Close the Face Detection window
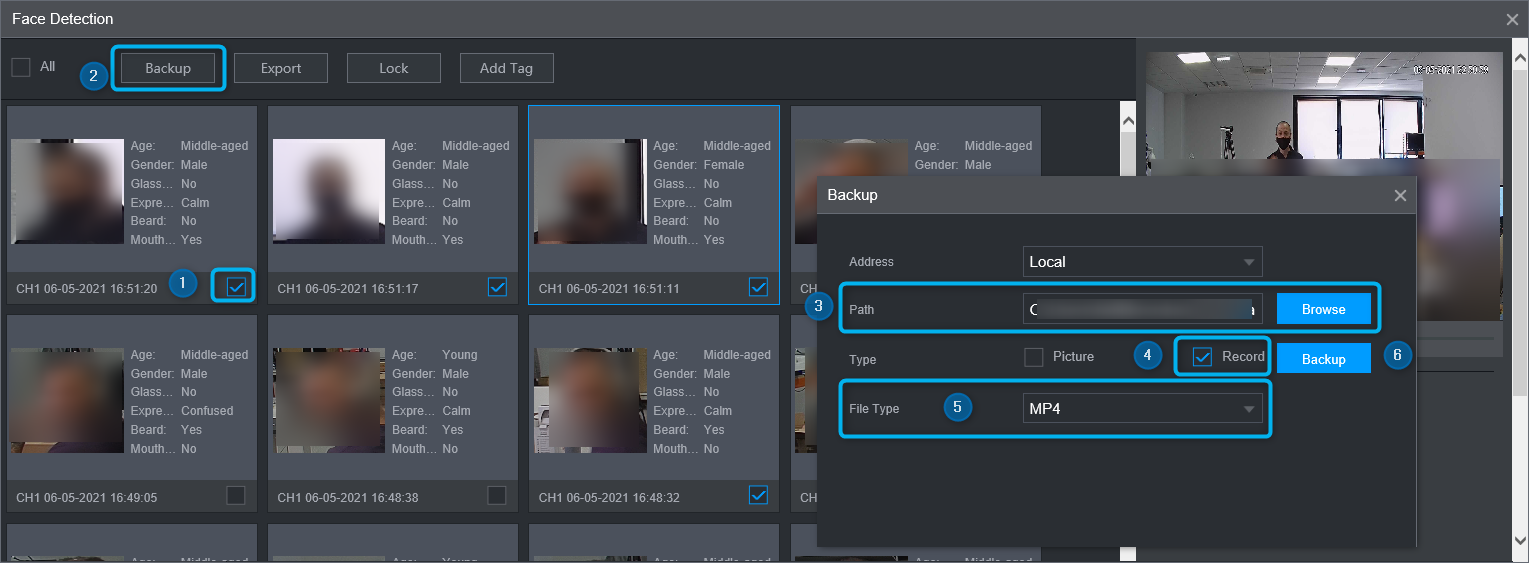This screenshot has width=1529, height=563. pos(1513,19)
